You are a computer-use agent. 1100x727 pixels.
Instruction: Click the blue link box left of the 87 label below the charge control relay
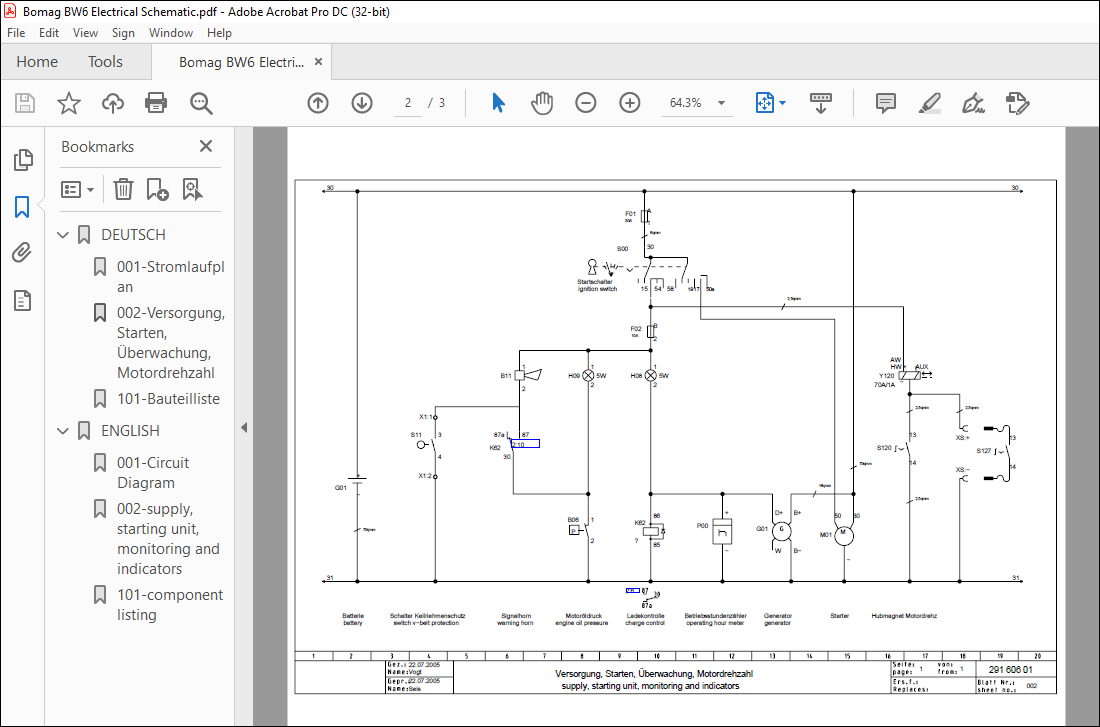pyautogui.click(x=632, y=591)
